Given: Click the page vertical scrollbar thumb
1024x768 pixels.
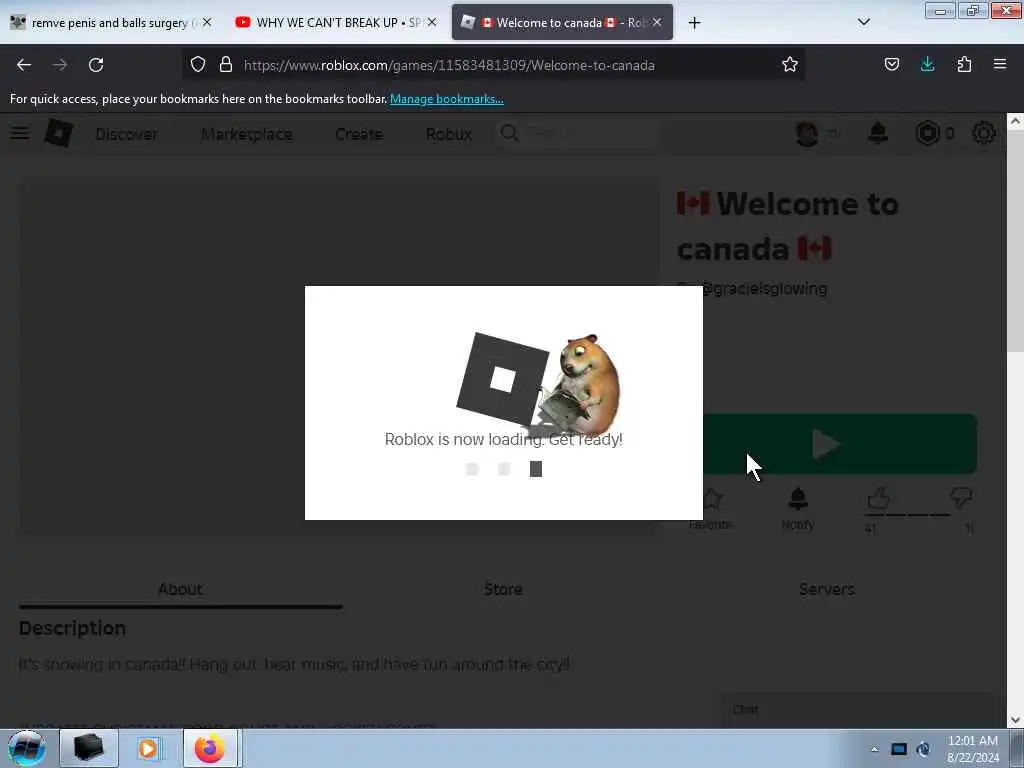Looking at the screenshot, I should click(1015, 242).
